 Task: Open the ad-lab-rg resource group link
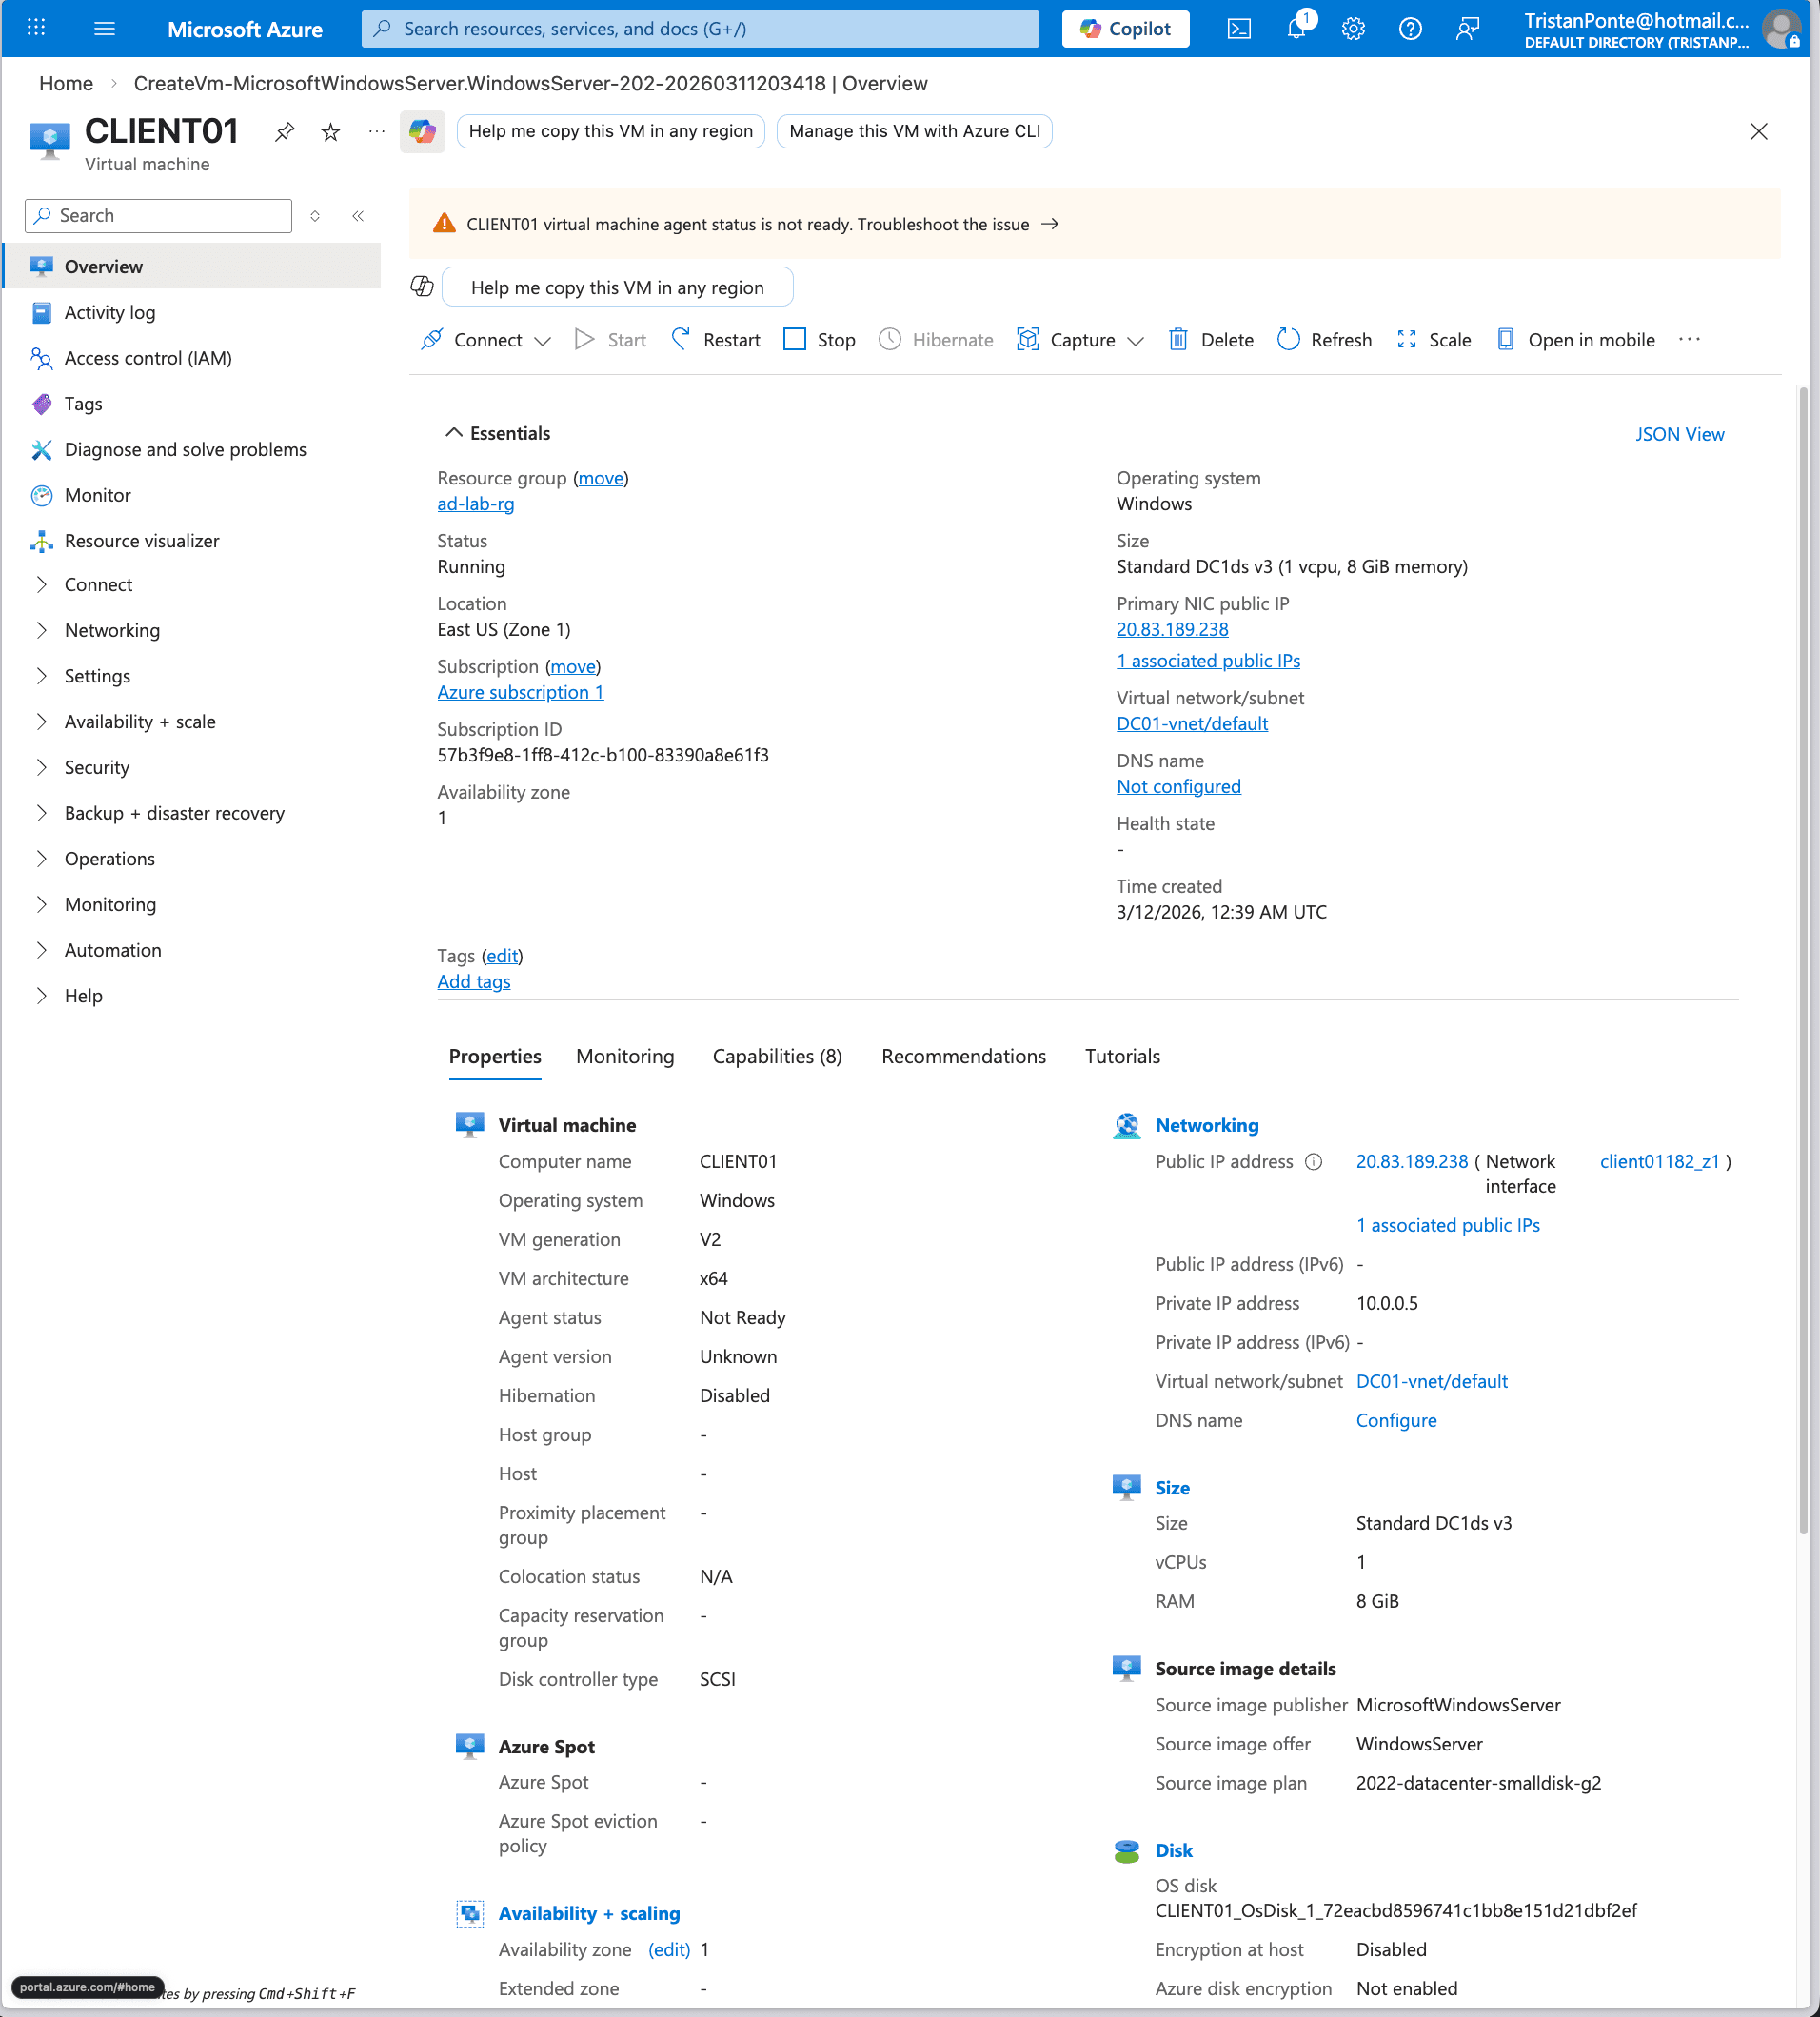click(475, 504)
